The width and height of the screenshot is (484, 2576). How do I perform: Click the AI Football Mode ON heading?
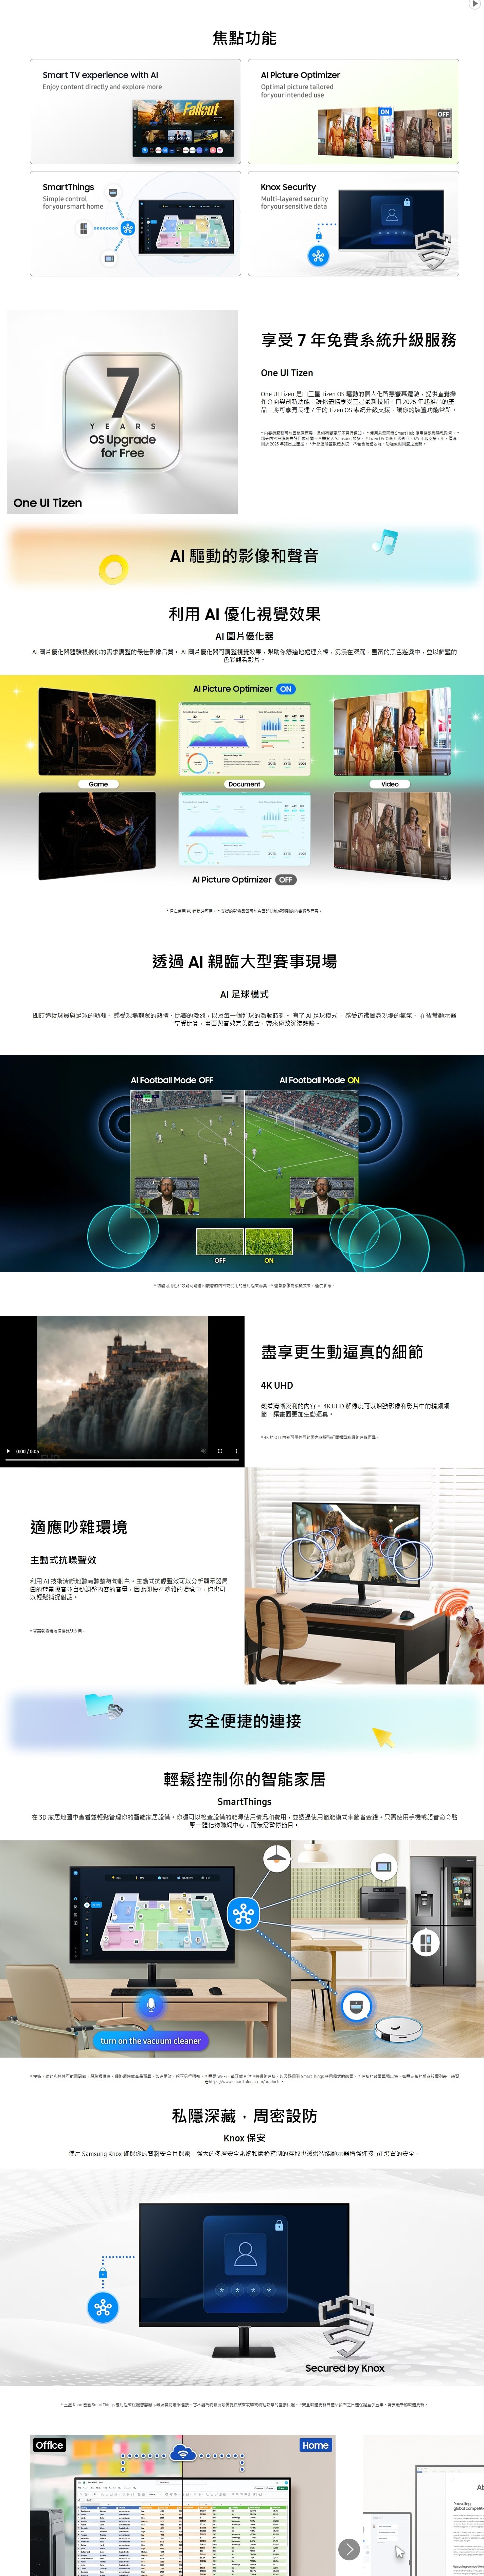click(x=320, y=1080)
